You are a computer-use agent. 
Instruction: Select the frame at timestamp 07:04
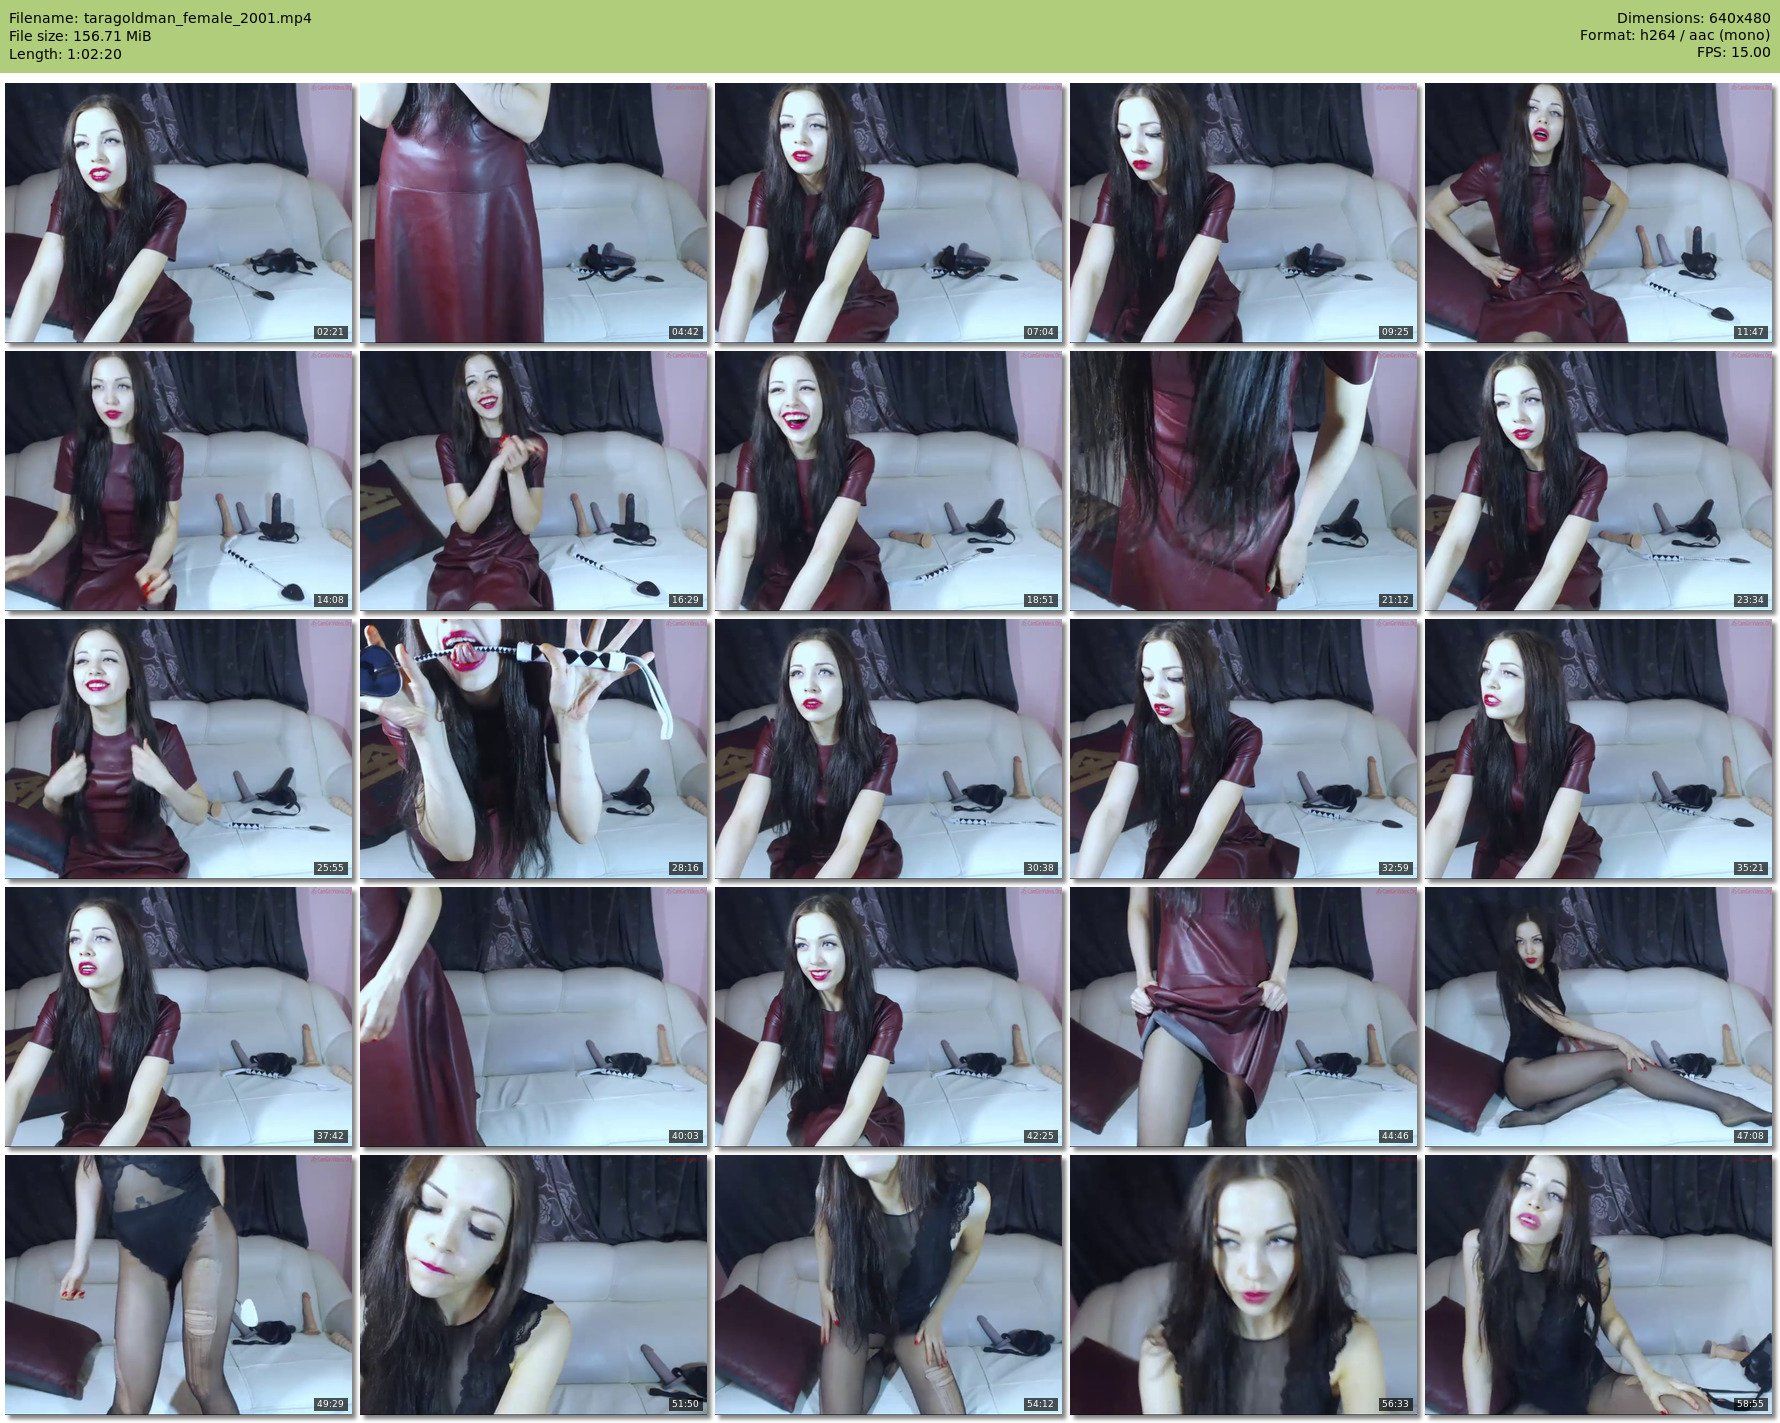(x=889, y=213)
